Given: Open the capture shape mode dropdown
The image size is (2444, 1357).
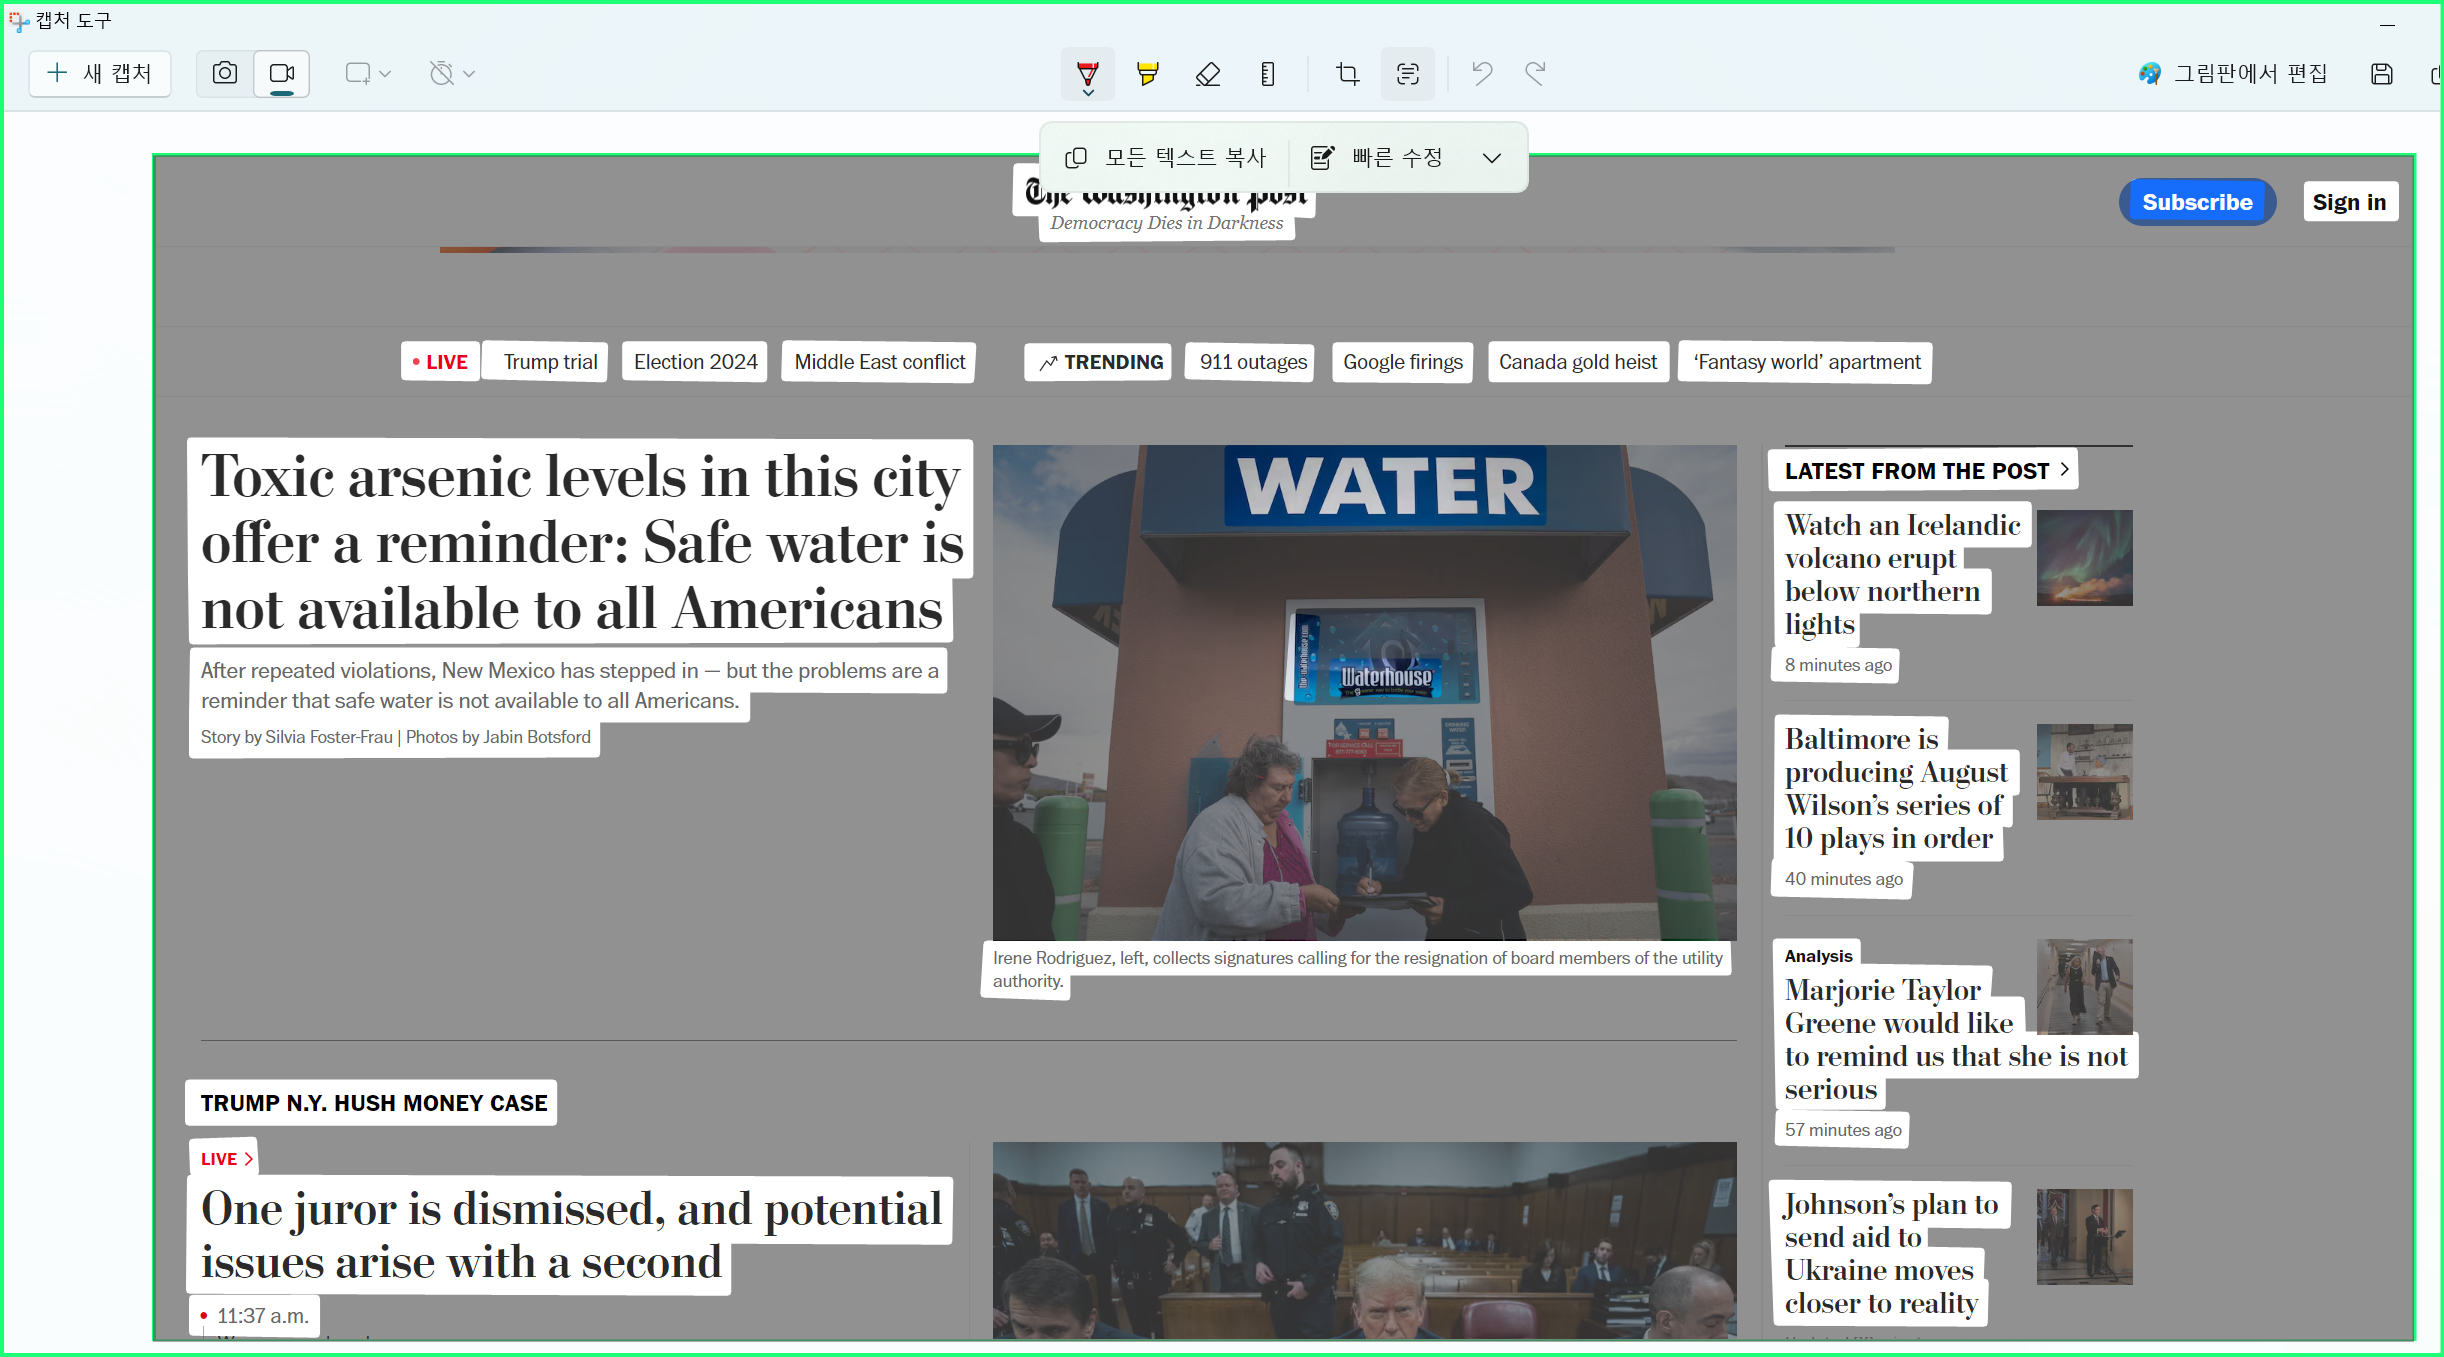Looking at the screenshot, I should pos(367,73).
